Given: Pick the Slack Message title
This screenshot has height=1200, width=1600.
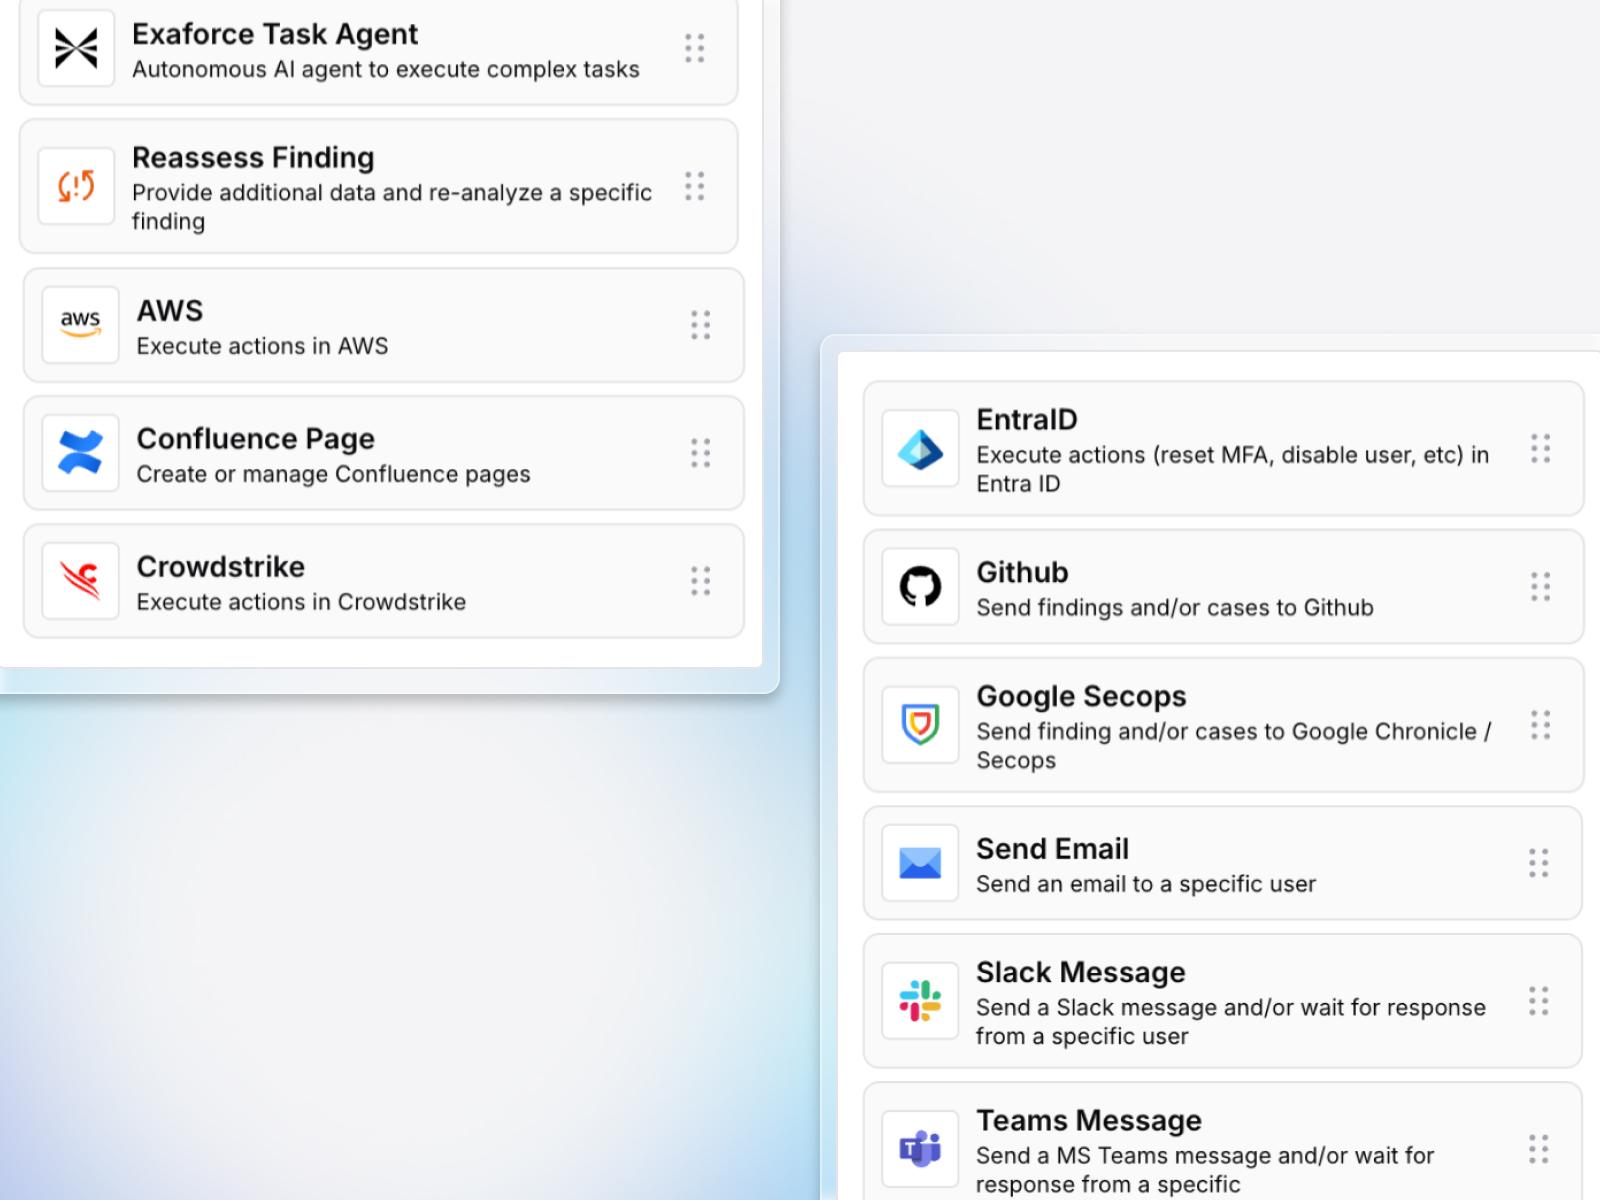Looking at the screenshot, I should point(1081,973).
